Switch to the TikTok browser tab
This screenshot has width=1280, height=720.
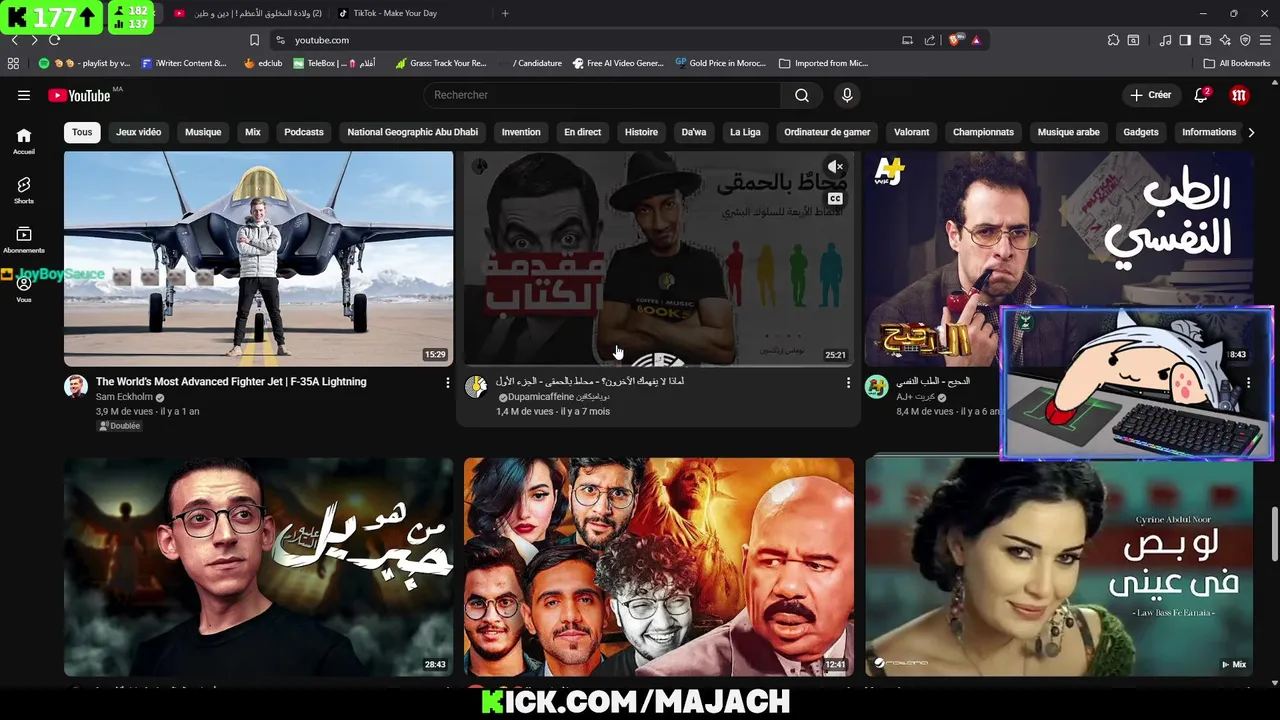point(395,13)
